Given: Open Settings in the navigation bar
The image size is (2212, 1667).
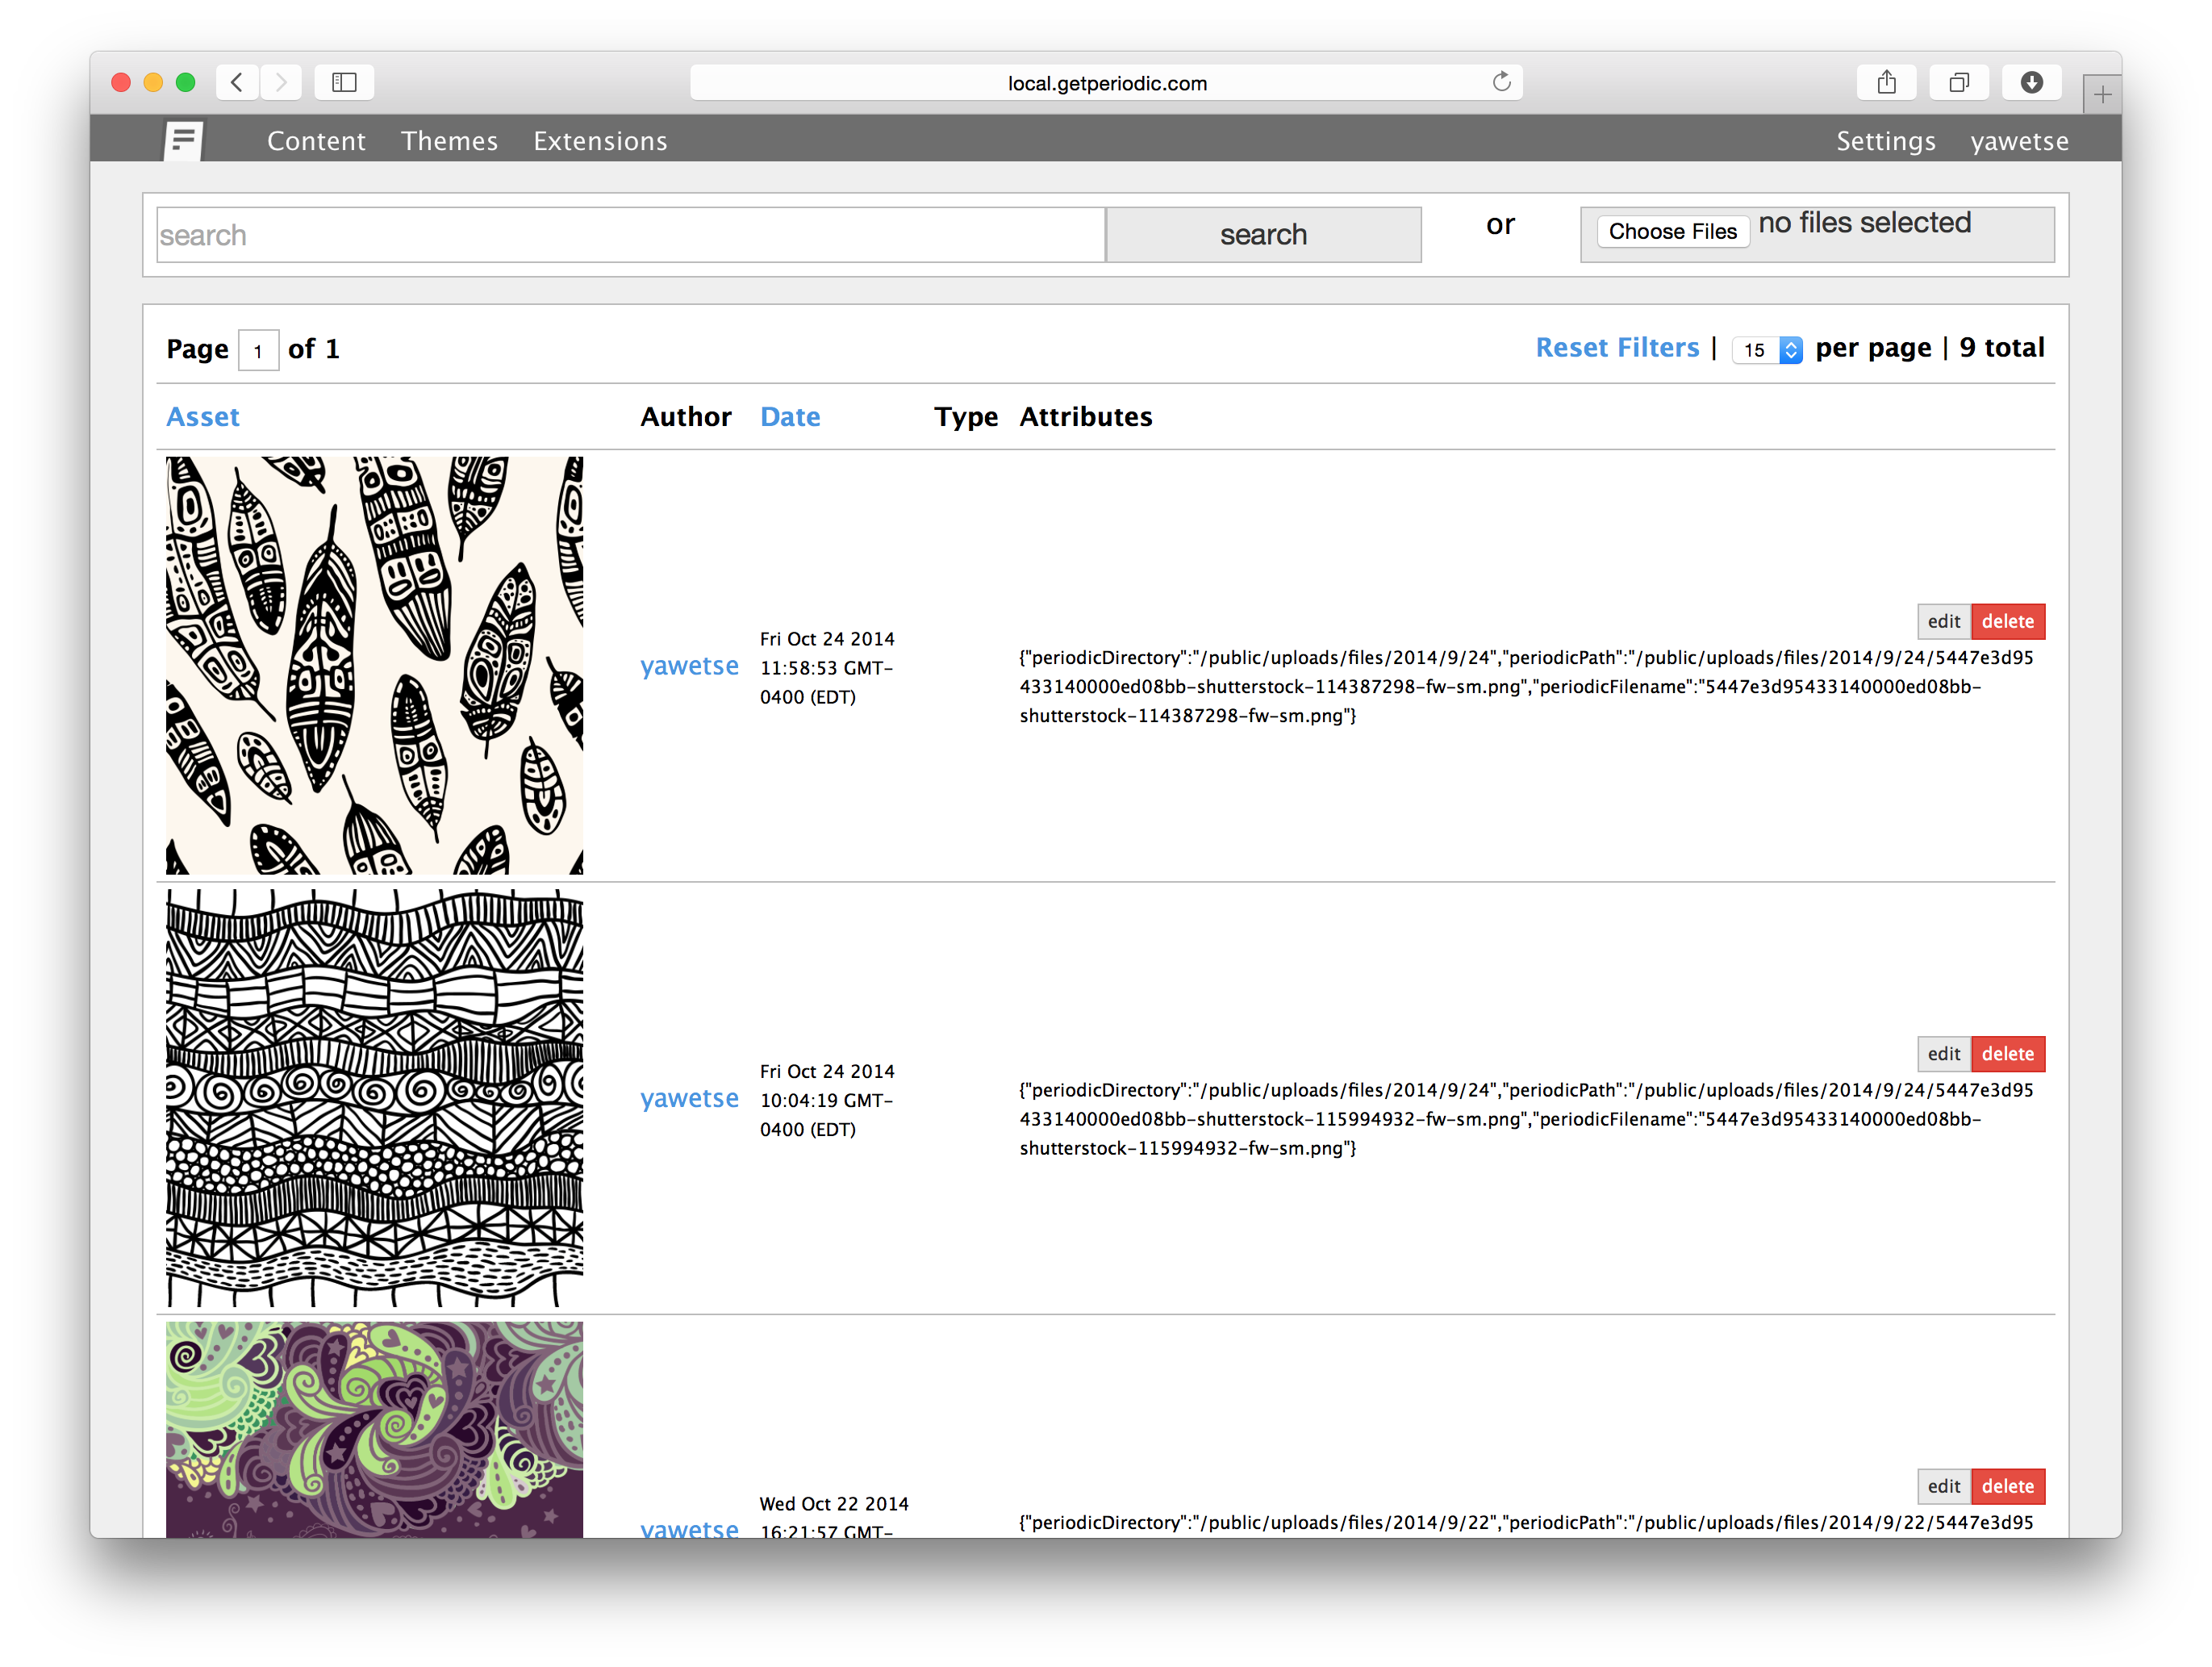Looking at the screenshot, I should click(x=1885, y=141).
